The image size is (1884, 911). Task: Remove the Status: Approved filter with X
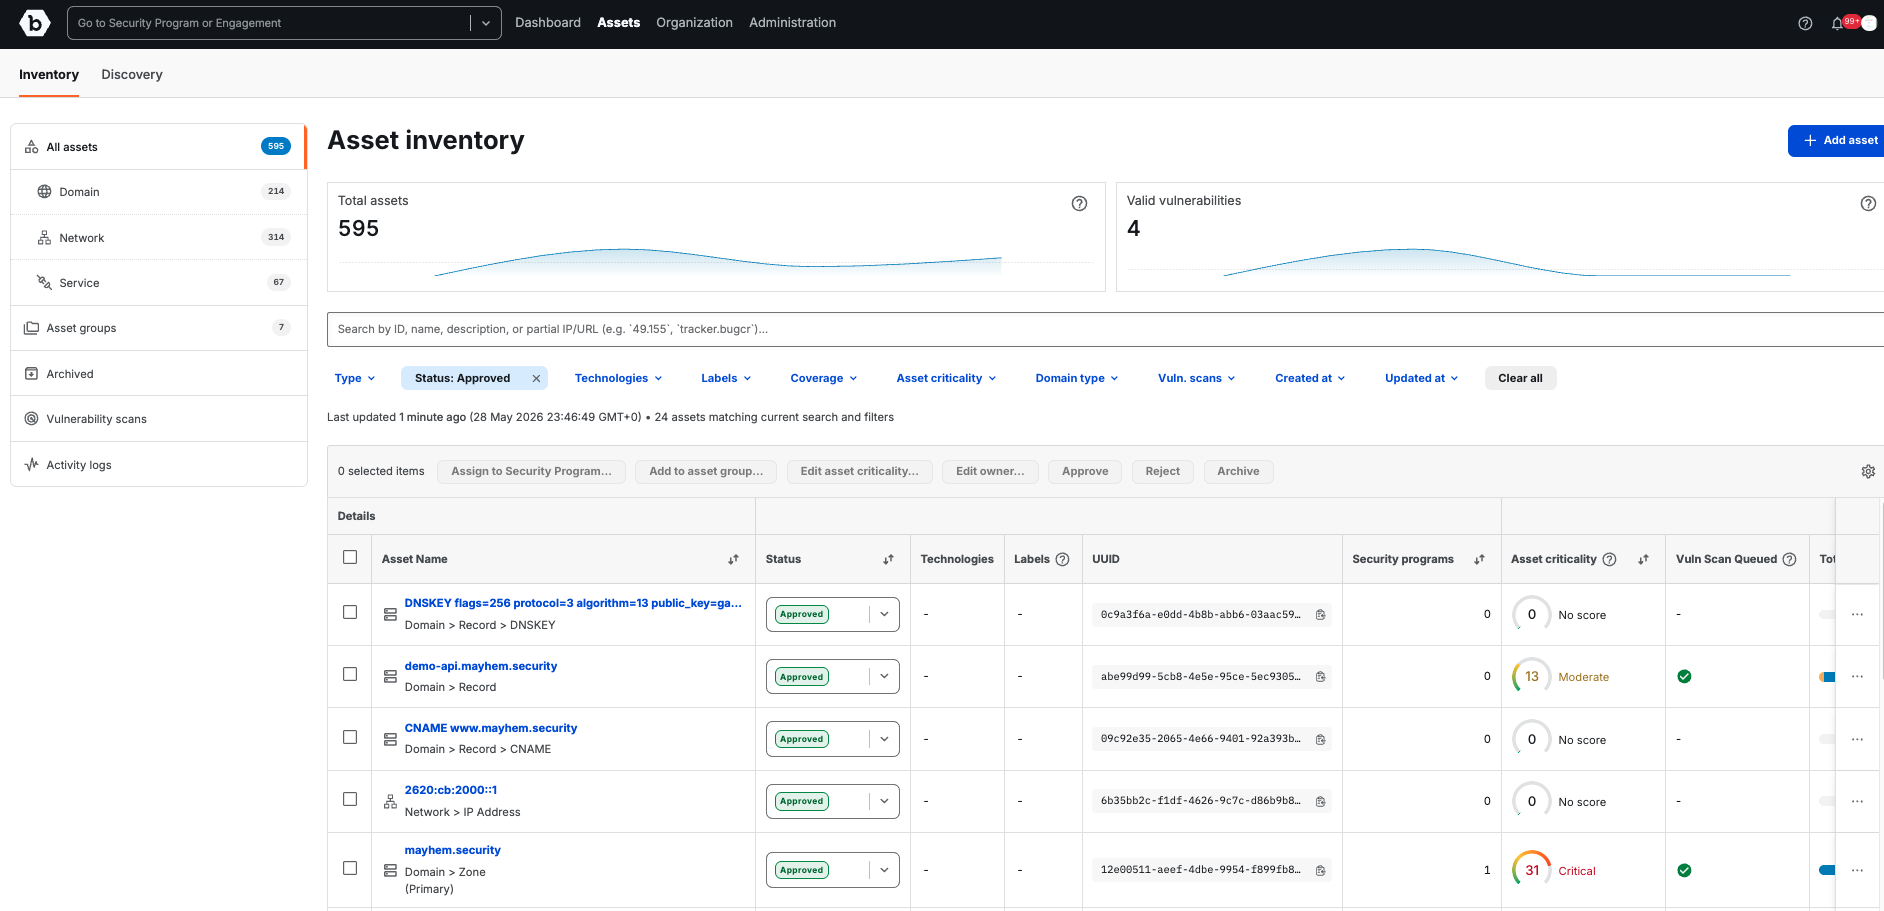pyautogui.click(x=536, y=378)
